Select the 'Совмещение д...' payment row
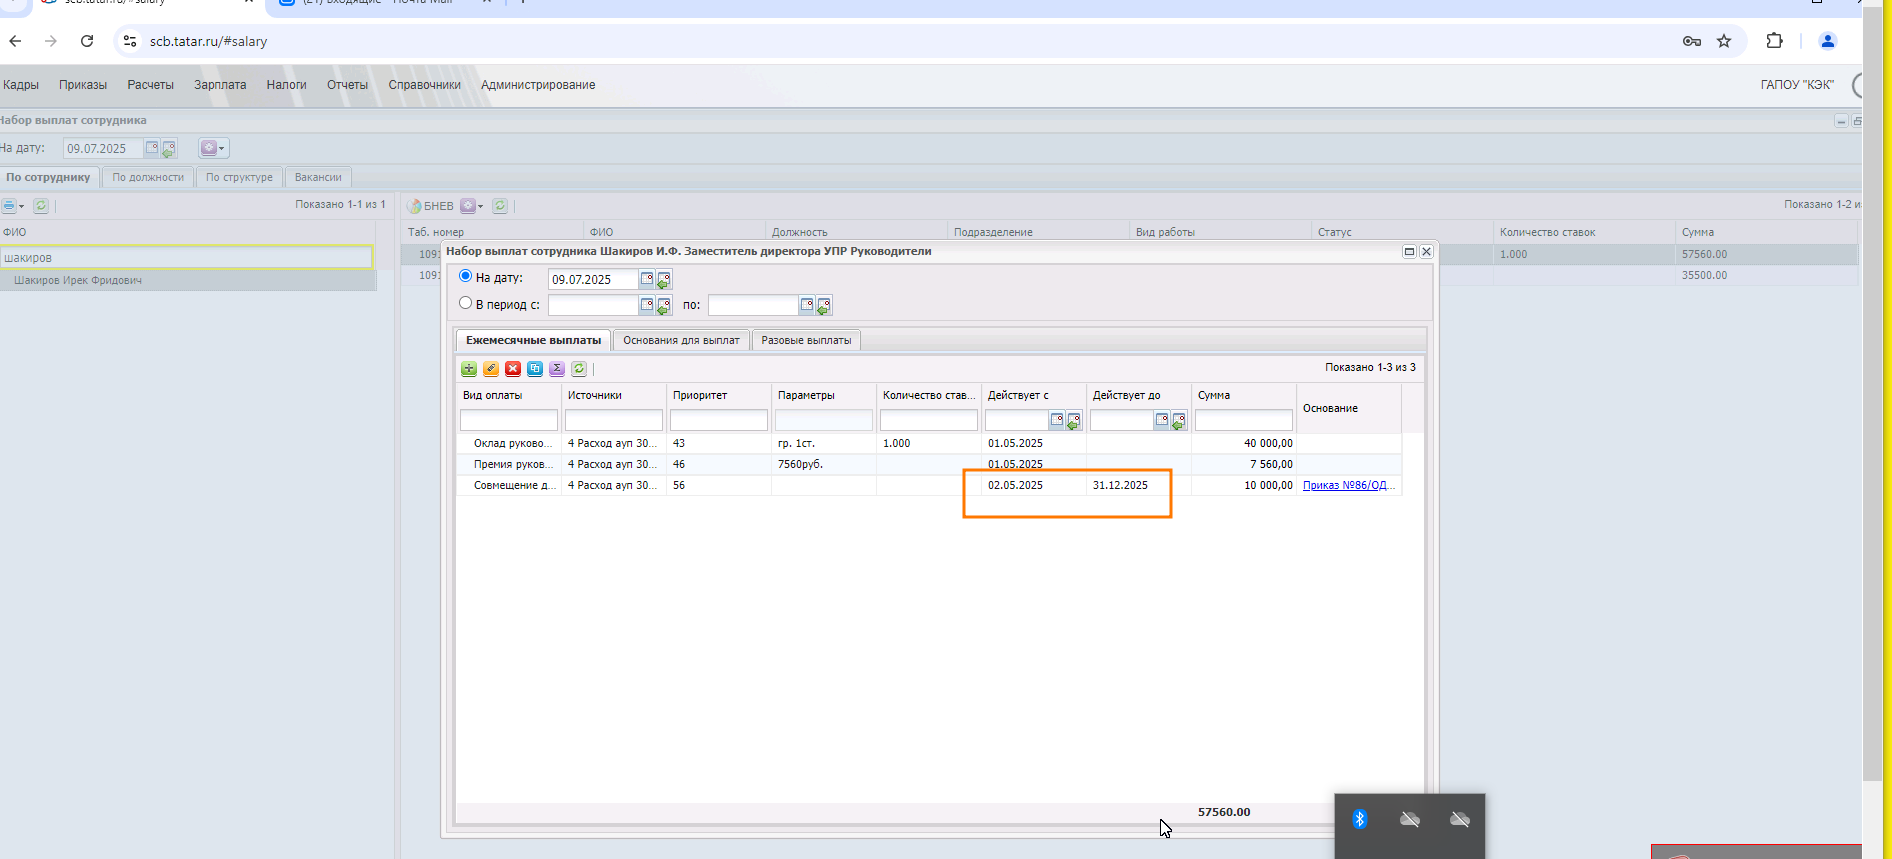1892x859 pixels. tap(929, 485)
